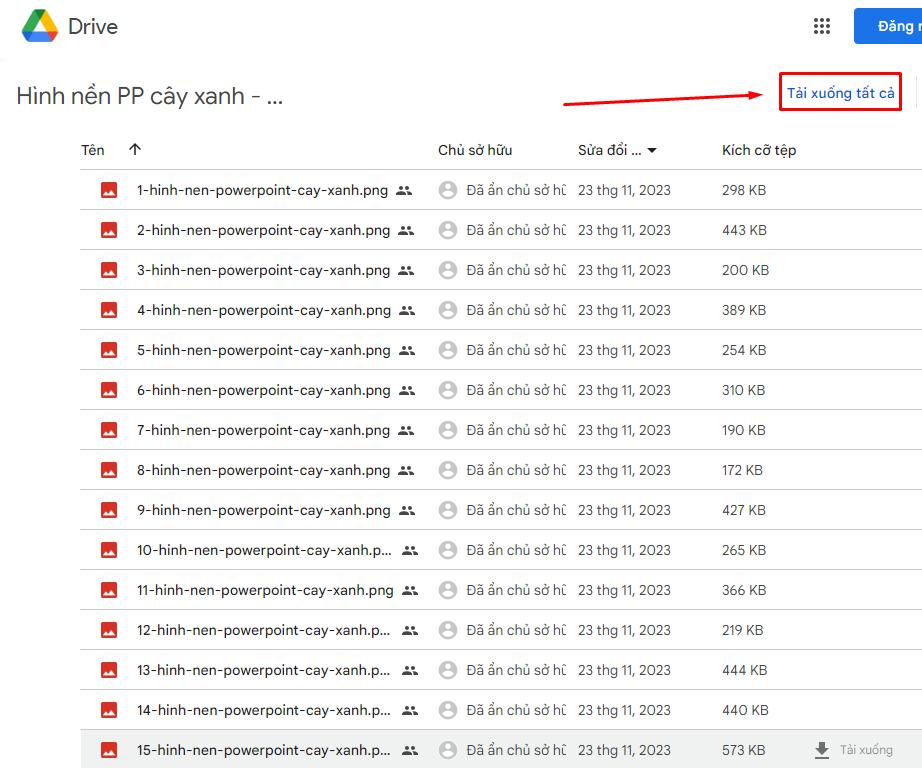Image resolution: width=922 pixels, height=768 pixels.
Task: Open the folder title Hình nền PP cây xanh
Action: pyautogui.click(x=148, y=96)
